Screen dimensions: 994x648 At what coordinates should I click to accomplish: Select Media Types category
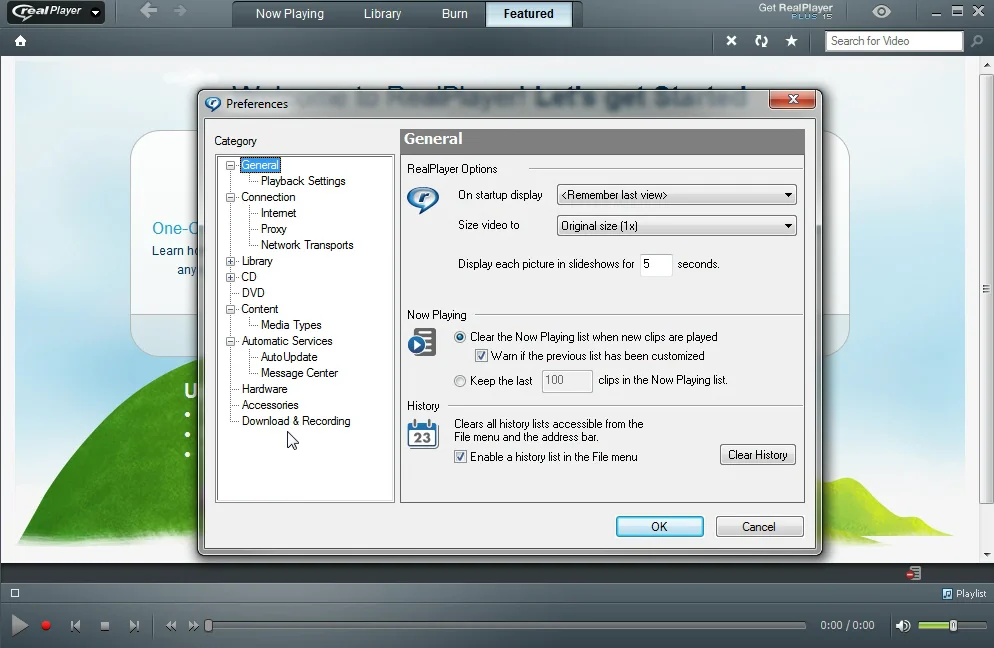(x=291, y=325)
